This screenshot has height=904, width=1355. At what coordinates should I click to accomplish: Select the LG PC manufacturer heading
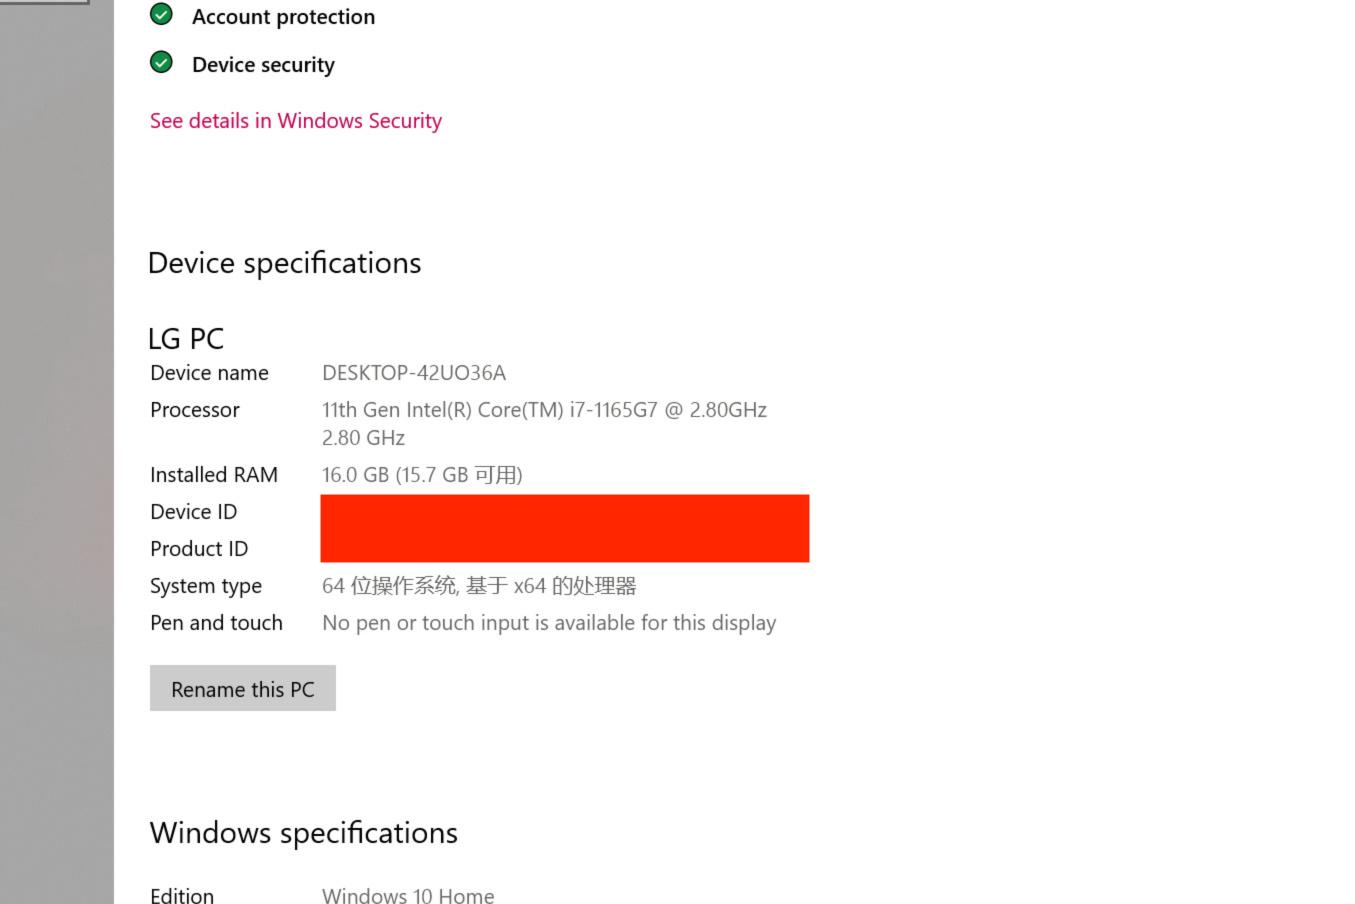pyautogui.click(x=186, y=339)
